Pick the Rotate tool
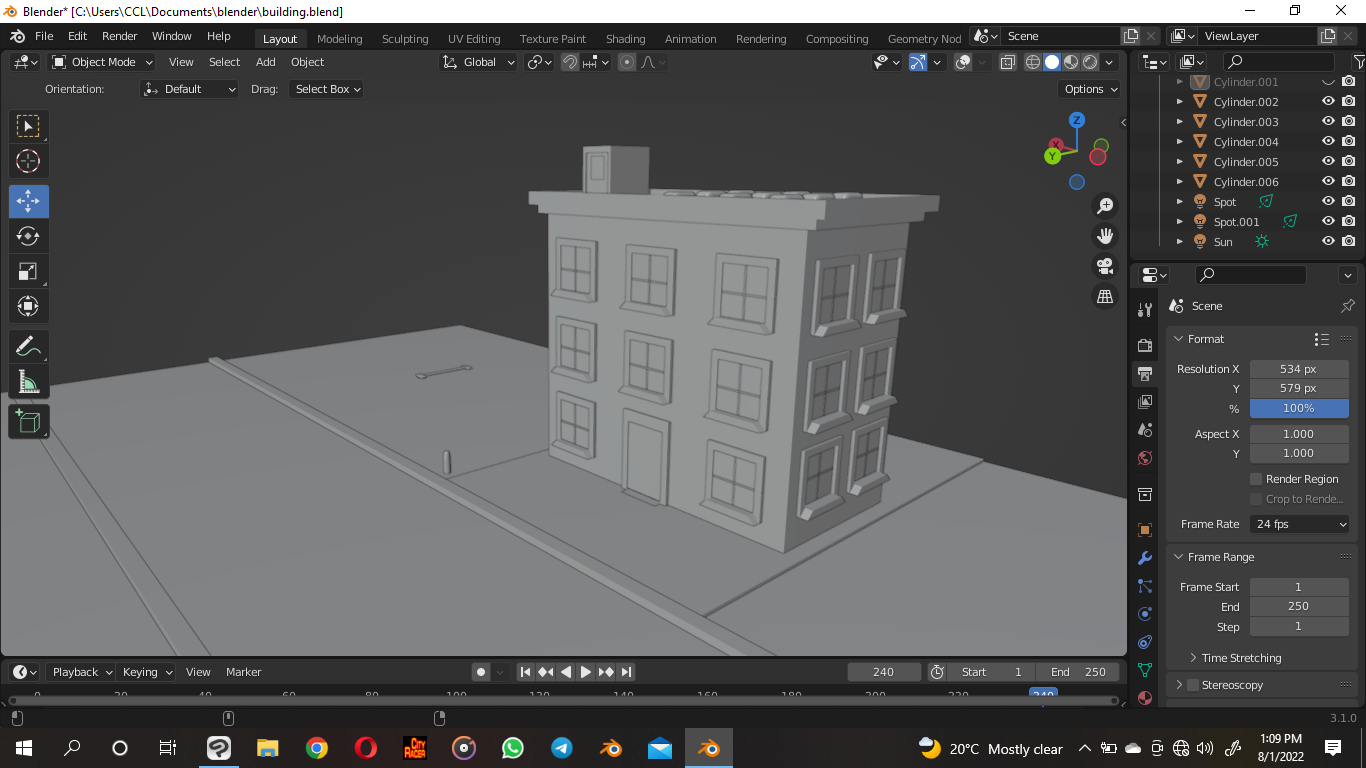The image size is (1366, 768). 28,236
